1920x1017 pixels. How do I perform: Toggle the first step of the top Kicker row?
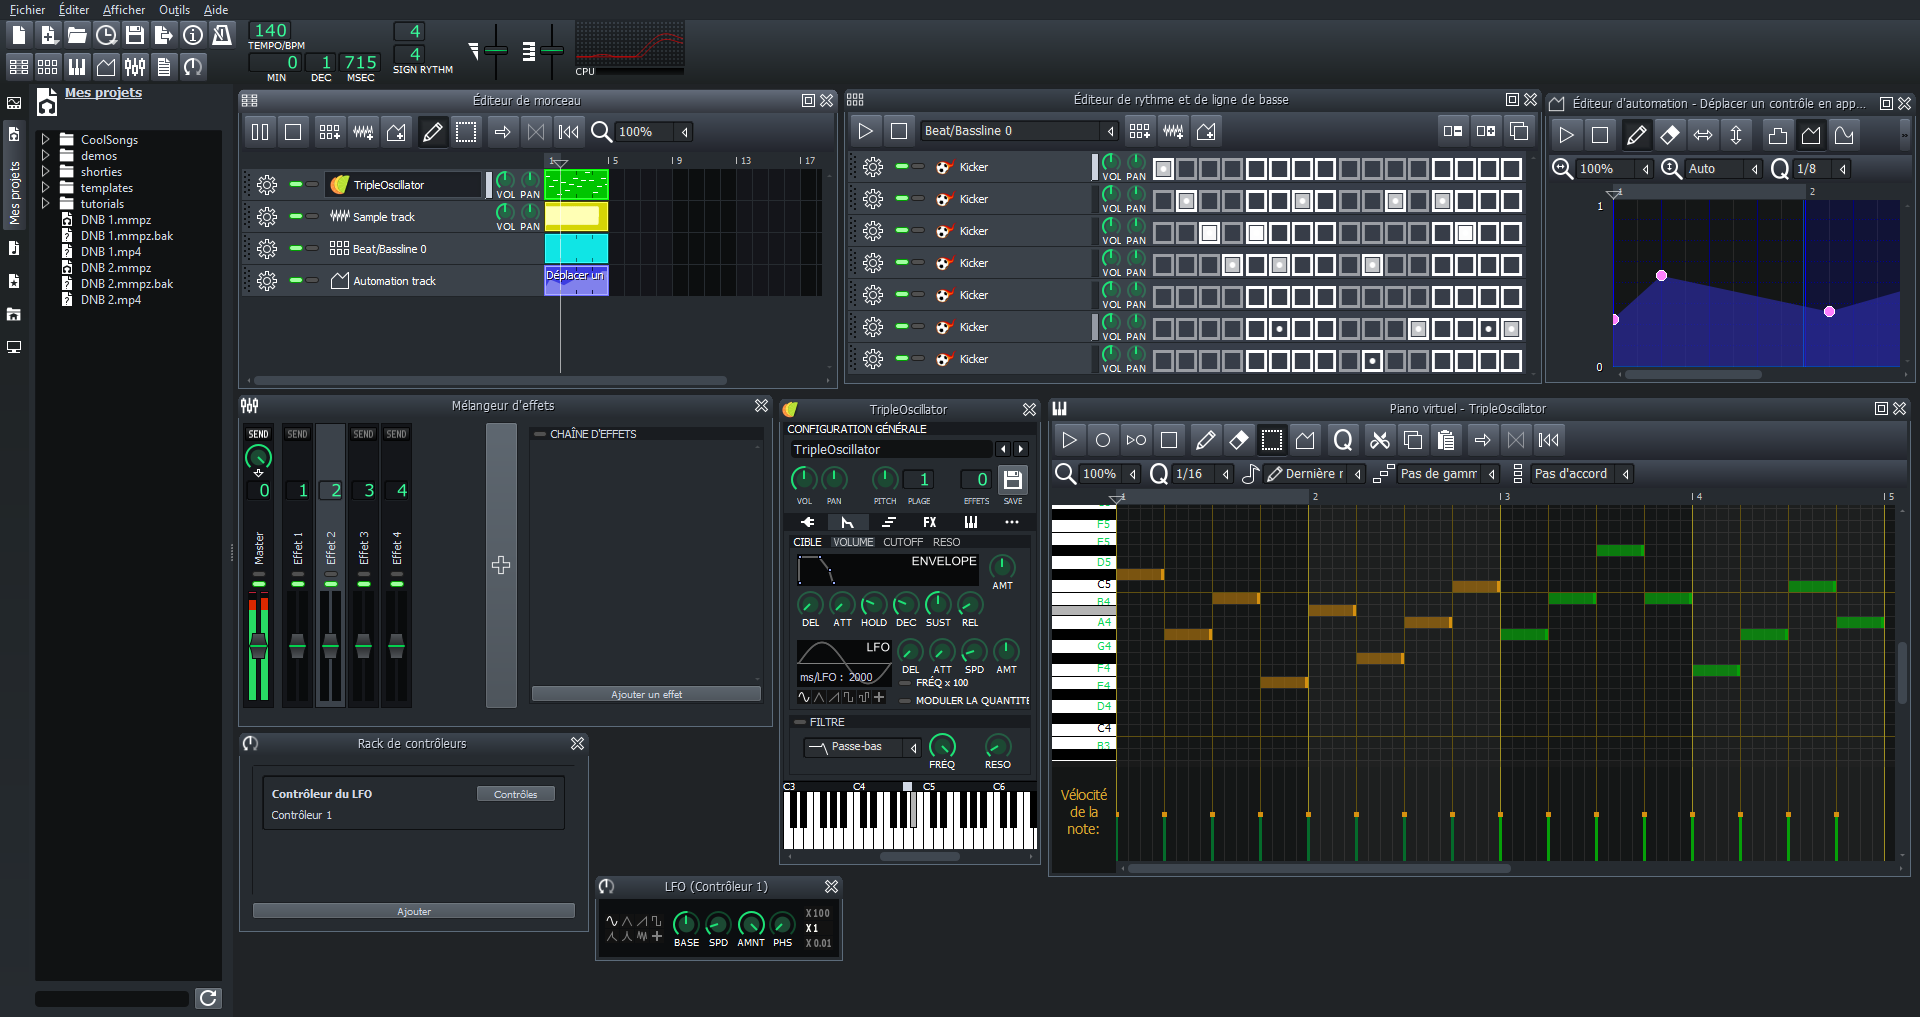[x=1163, y=169]
